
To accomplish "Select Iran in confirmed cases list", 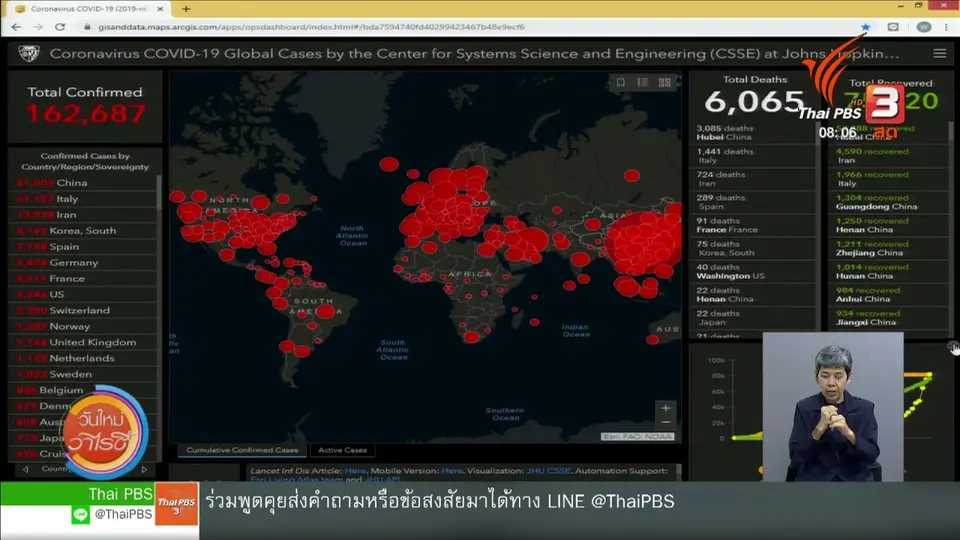I will coord(84,214).
